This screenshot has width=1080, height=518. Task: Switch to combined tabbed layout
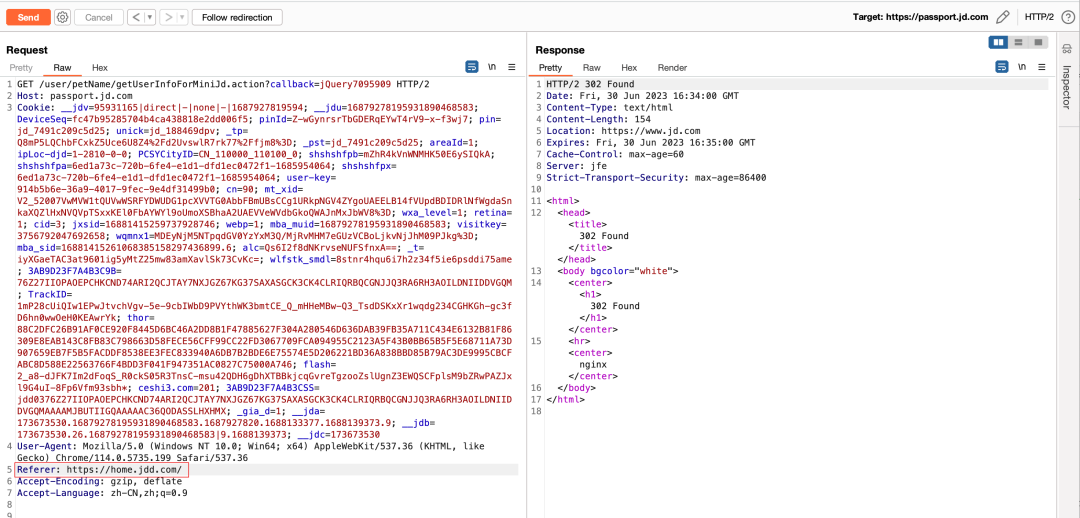point(1037,43)
